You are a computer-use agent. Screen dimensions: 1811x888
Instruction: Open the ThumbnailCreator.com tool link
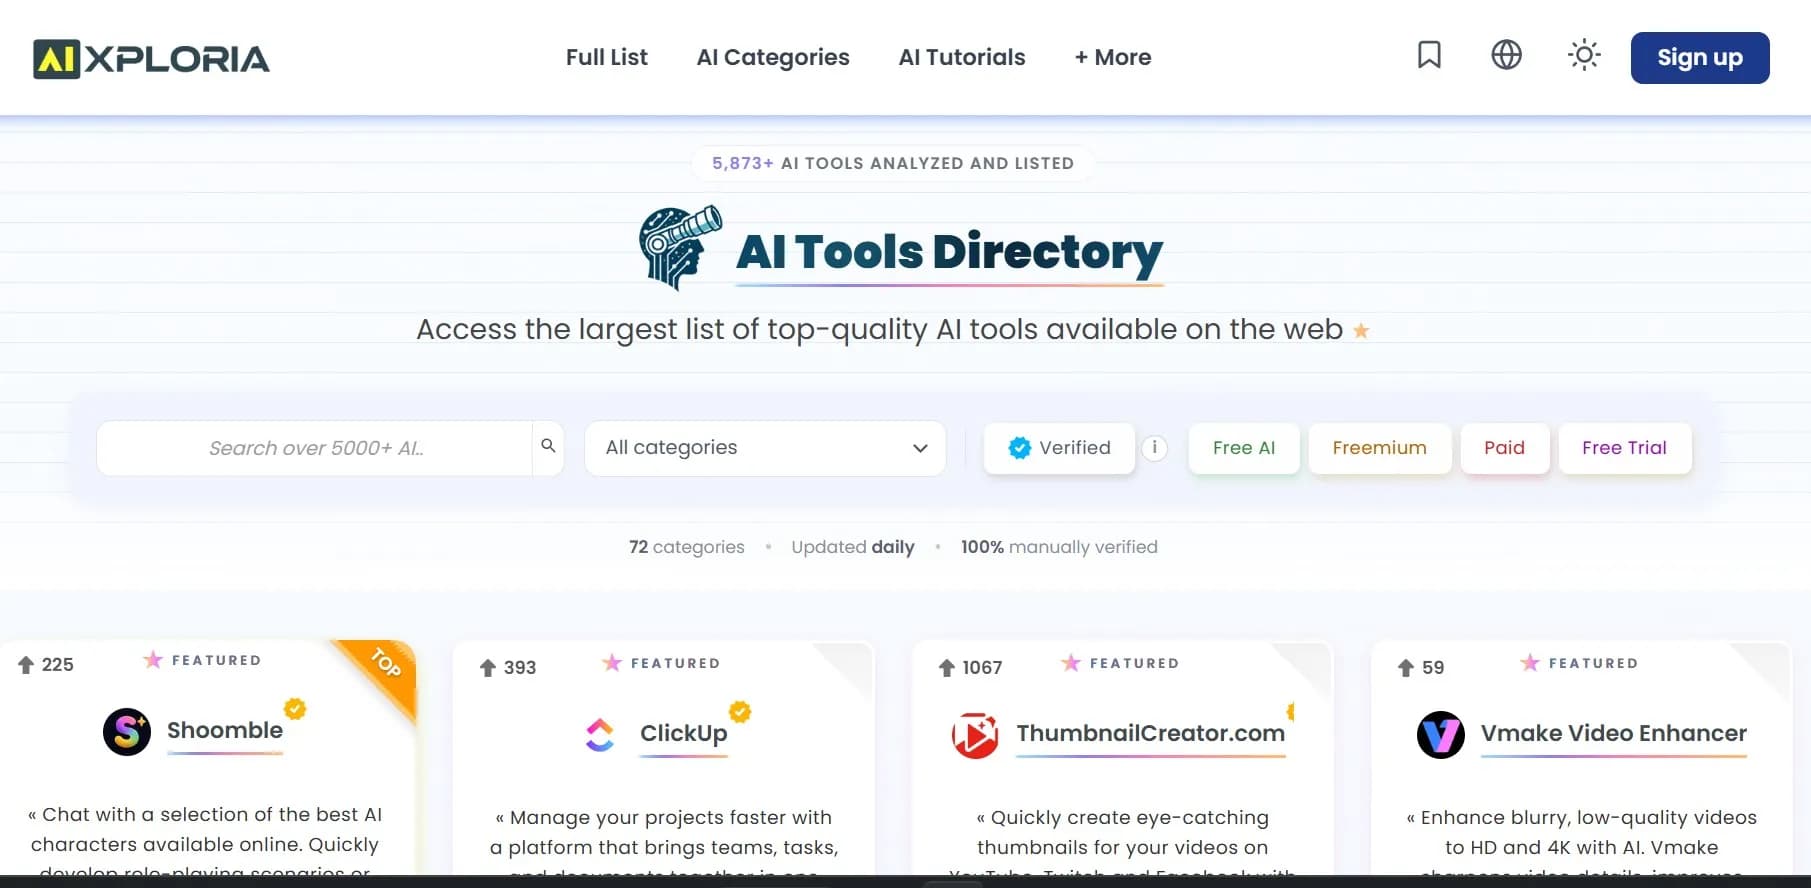pos(1151,733)
